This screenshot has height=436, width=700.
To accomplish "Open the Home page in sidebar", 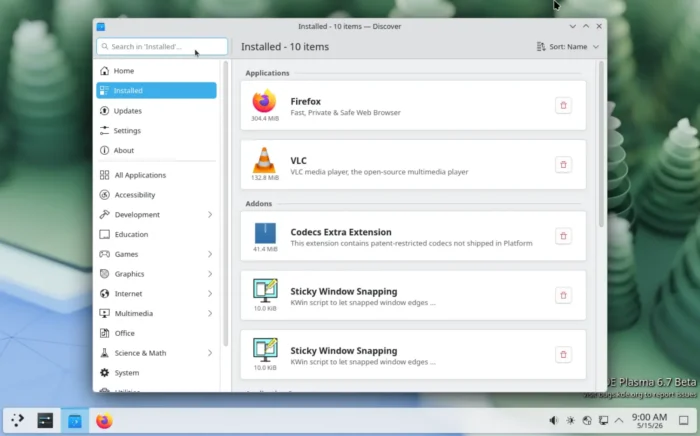I will [x=156, y=71].
